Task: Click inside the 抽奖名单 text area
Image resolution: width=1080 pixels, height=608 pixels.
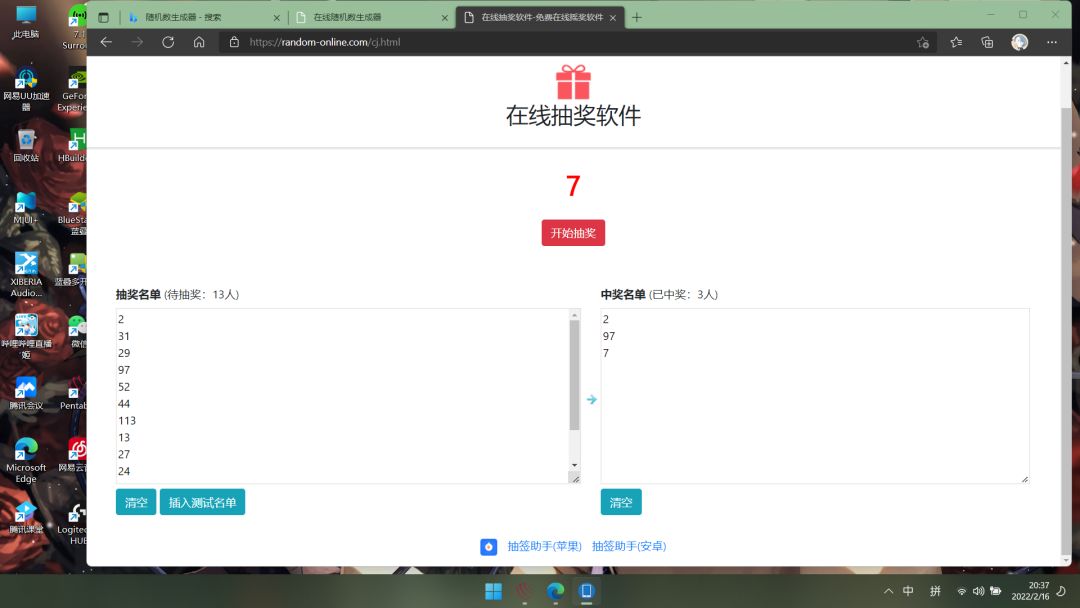Action: [x=342, y=395]
